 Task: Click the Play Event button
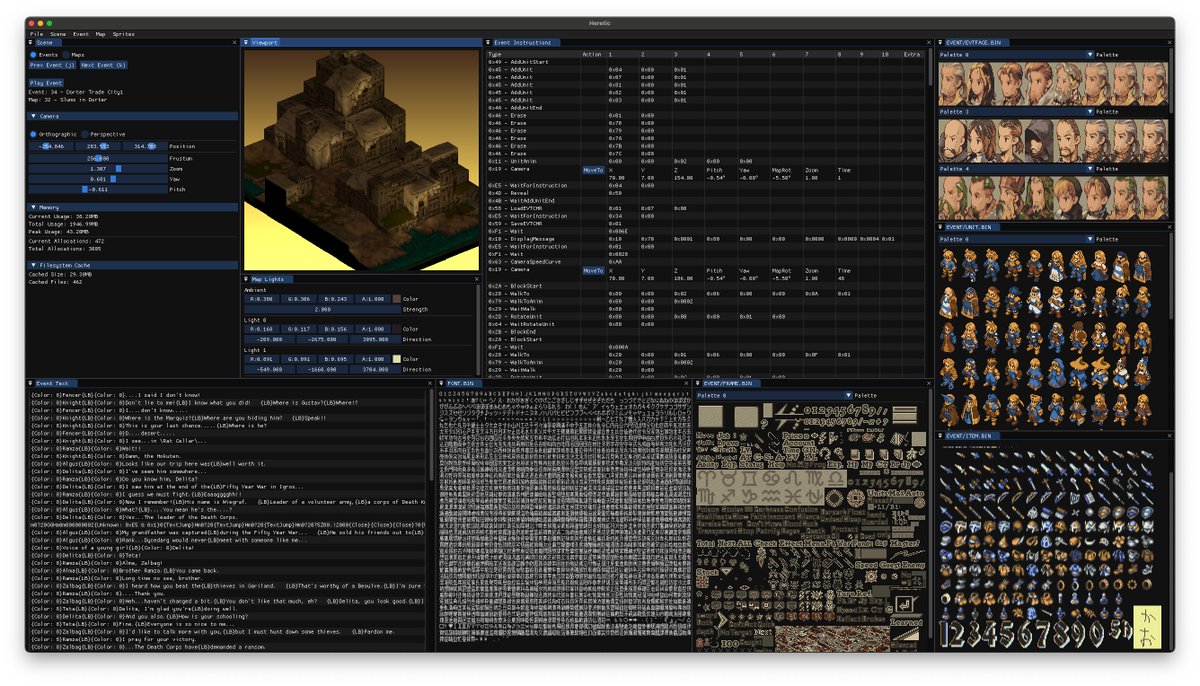tap(46, 82)
